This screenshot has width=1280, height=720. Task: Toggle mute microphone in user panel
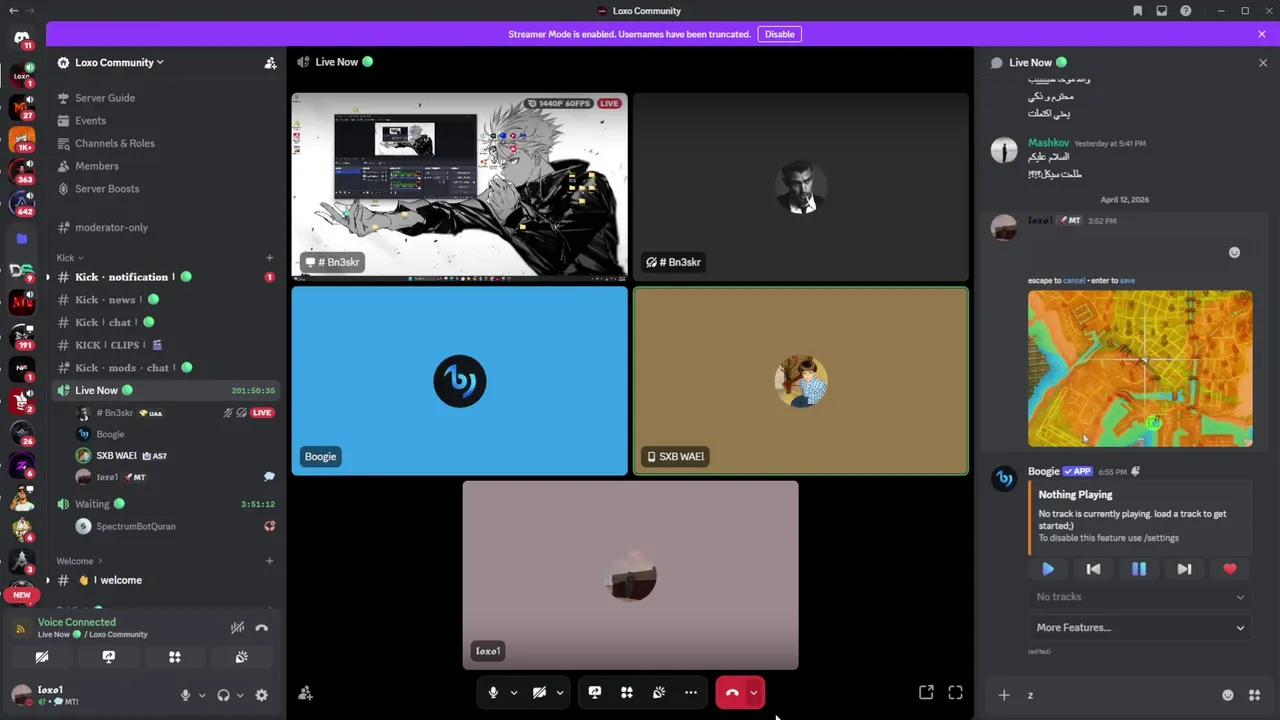pyautogui.click(x=185, y=695)
